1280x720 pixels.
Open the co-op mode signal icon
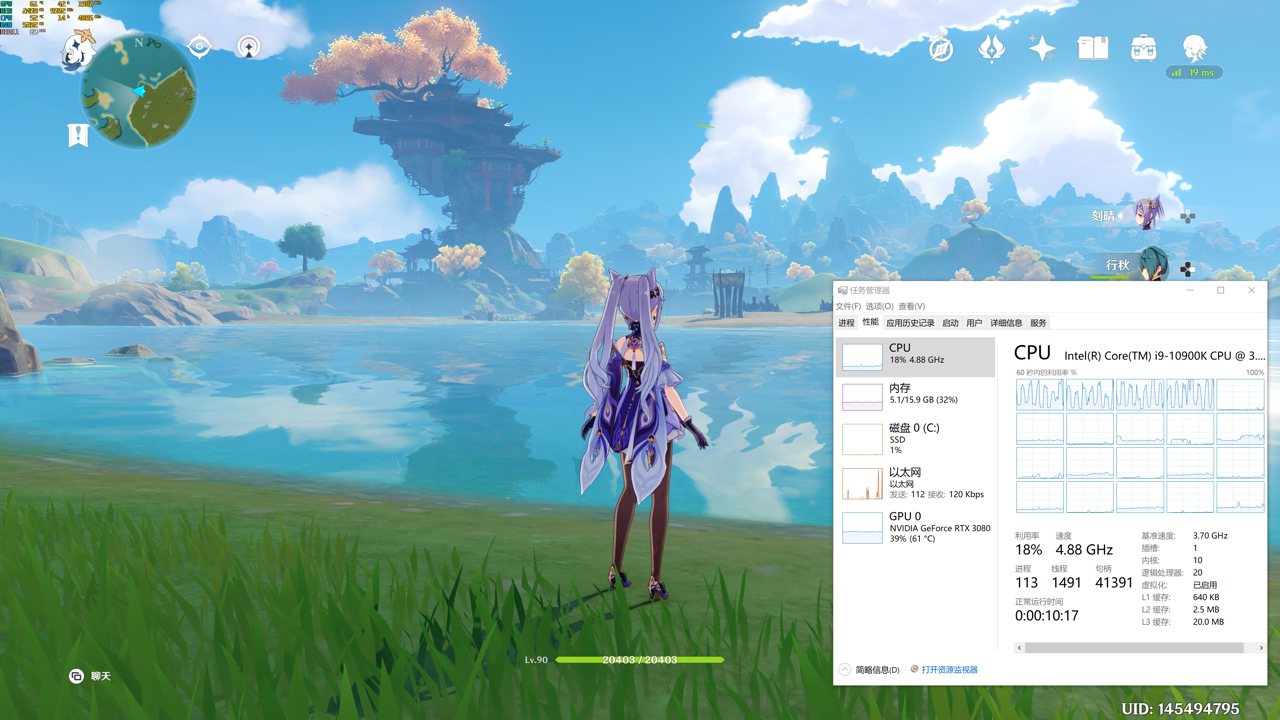(x=249, y=47)
